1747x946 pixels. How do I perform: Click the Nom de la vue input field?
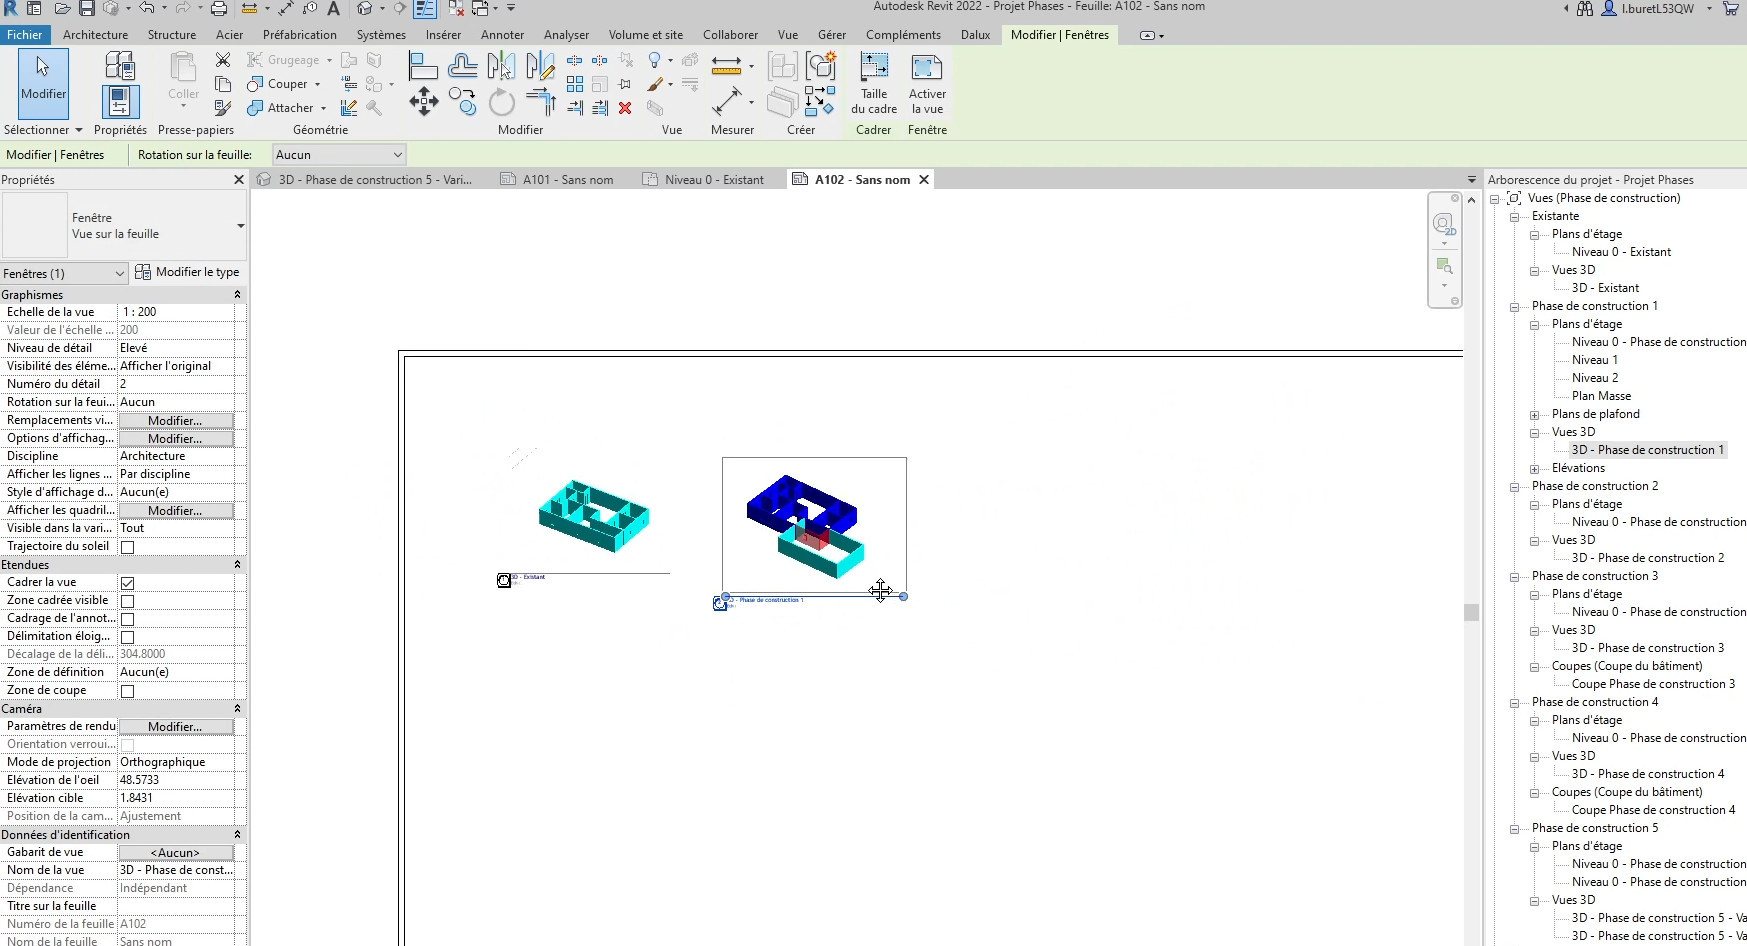(x=176, y=870)
